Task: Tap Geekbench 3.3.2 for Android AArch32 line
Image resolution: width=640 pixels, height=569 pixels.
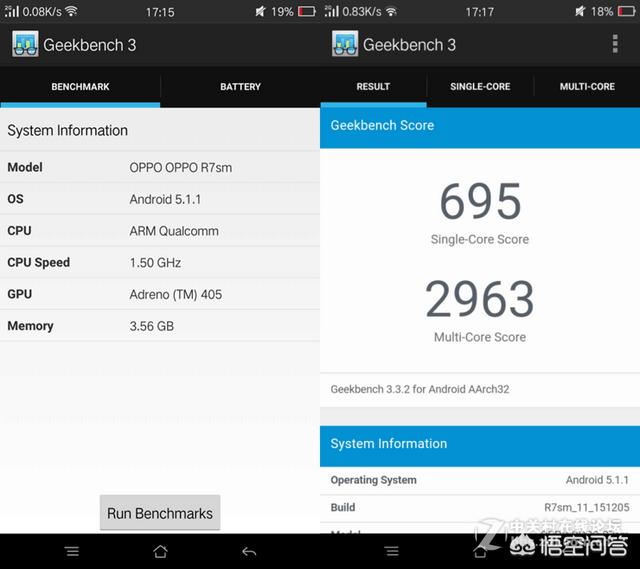Action: coord(420,389)
